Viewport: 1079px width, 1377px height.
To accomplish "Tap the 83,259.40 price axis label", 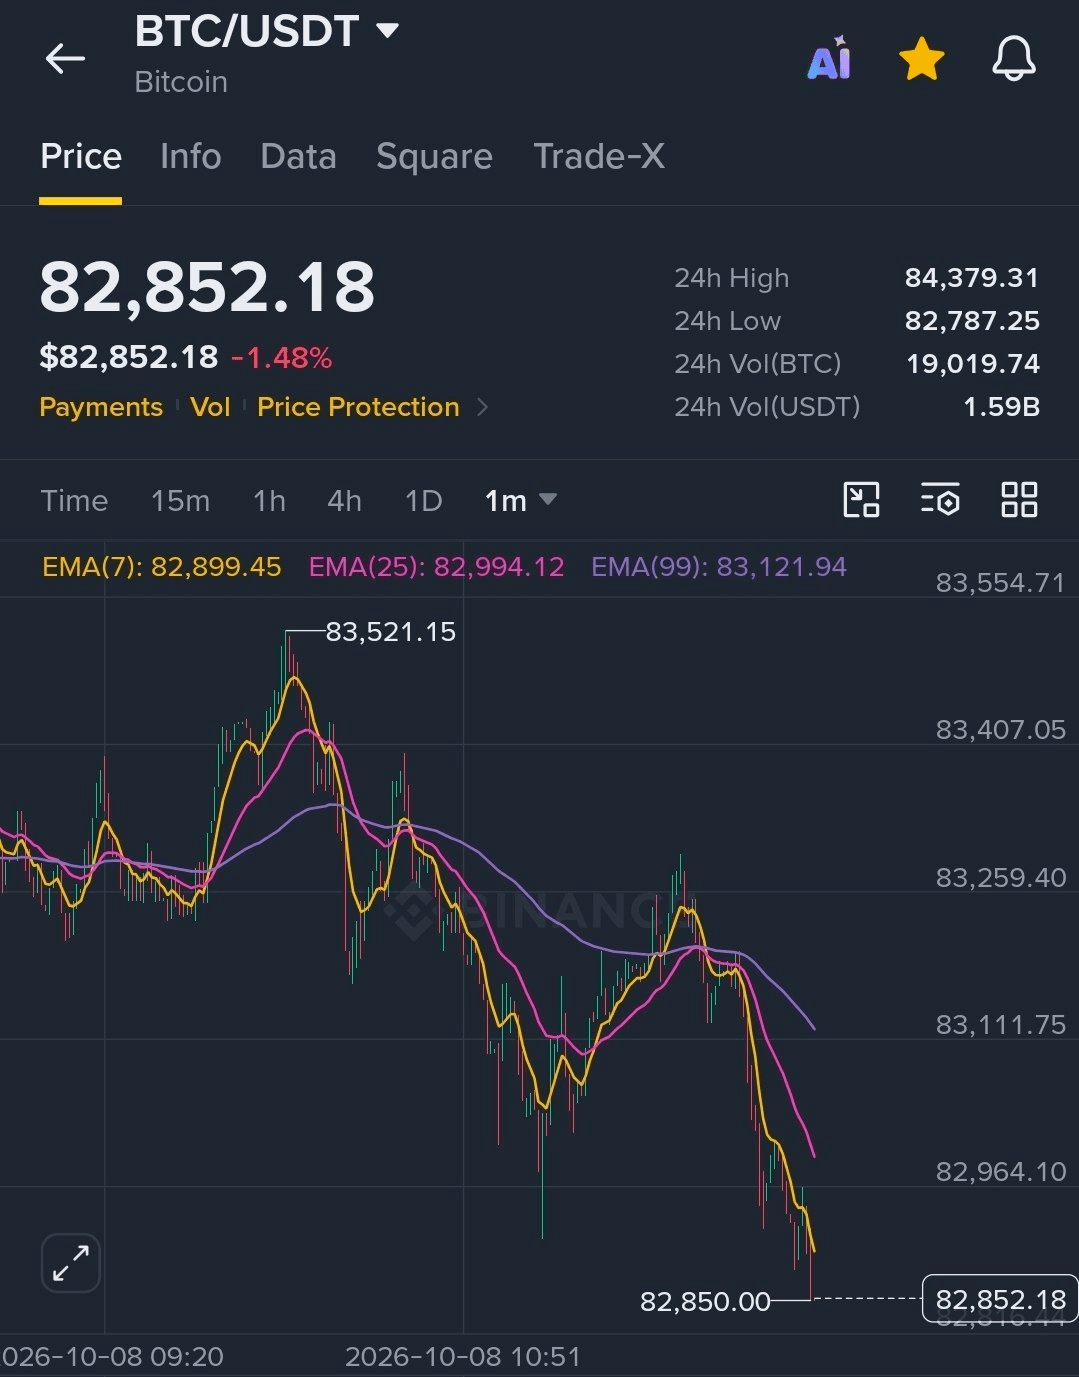I will pos(1000,878).
